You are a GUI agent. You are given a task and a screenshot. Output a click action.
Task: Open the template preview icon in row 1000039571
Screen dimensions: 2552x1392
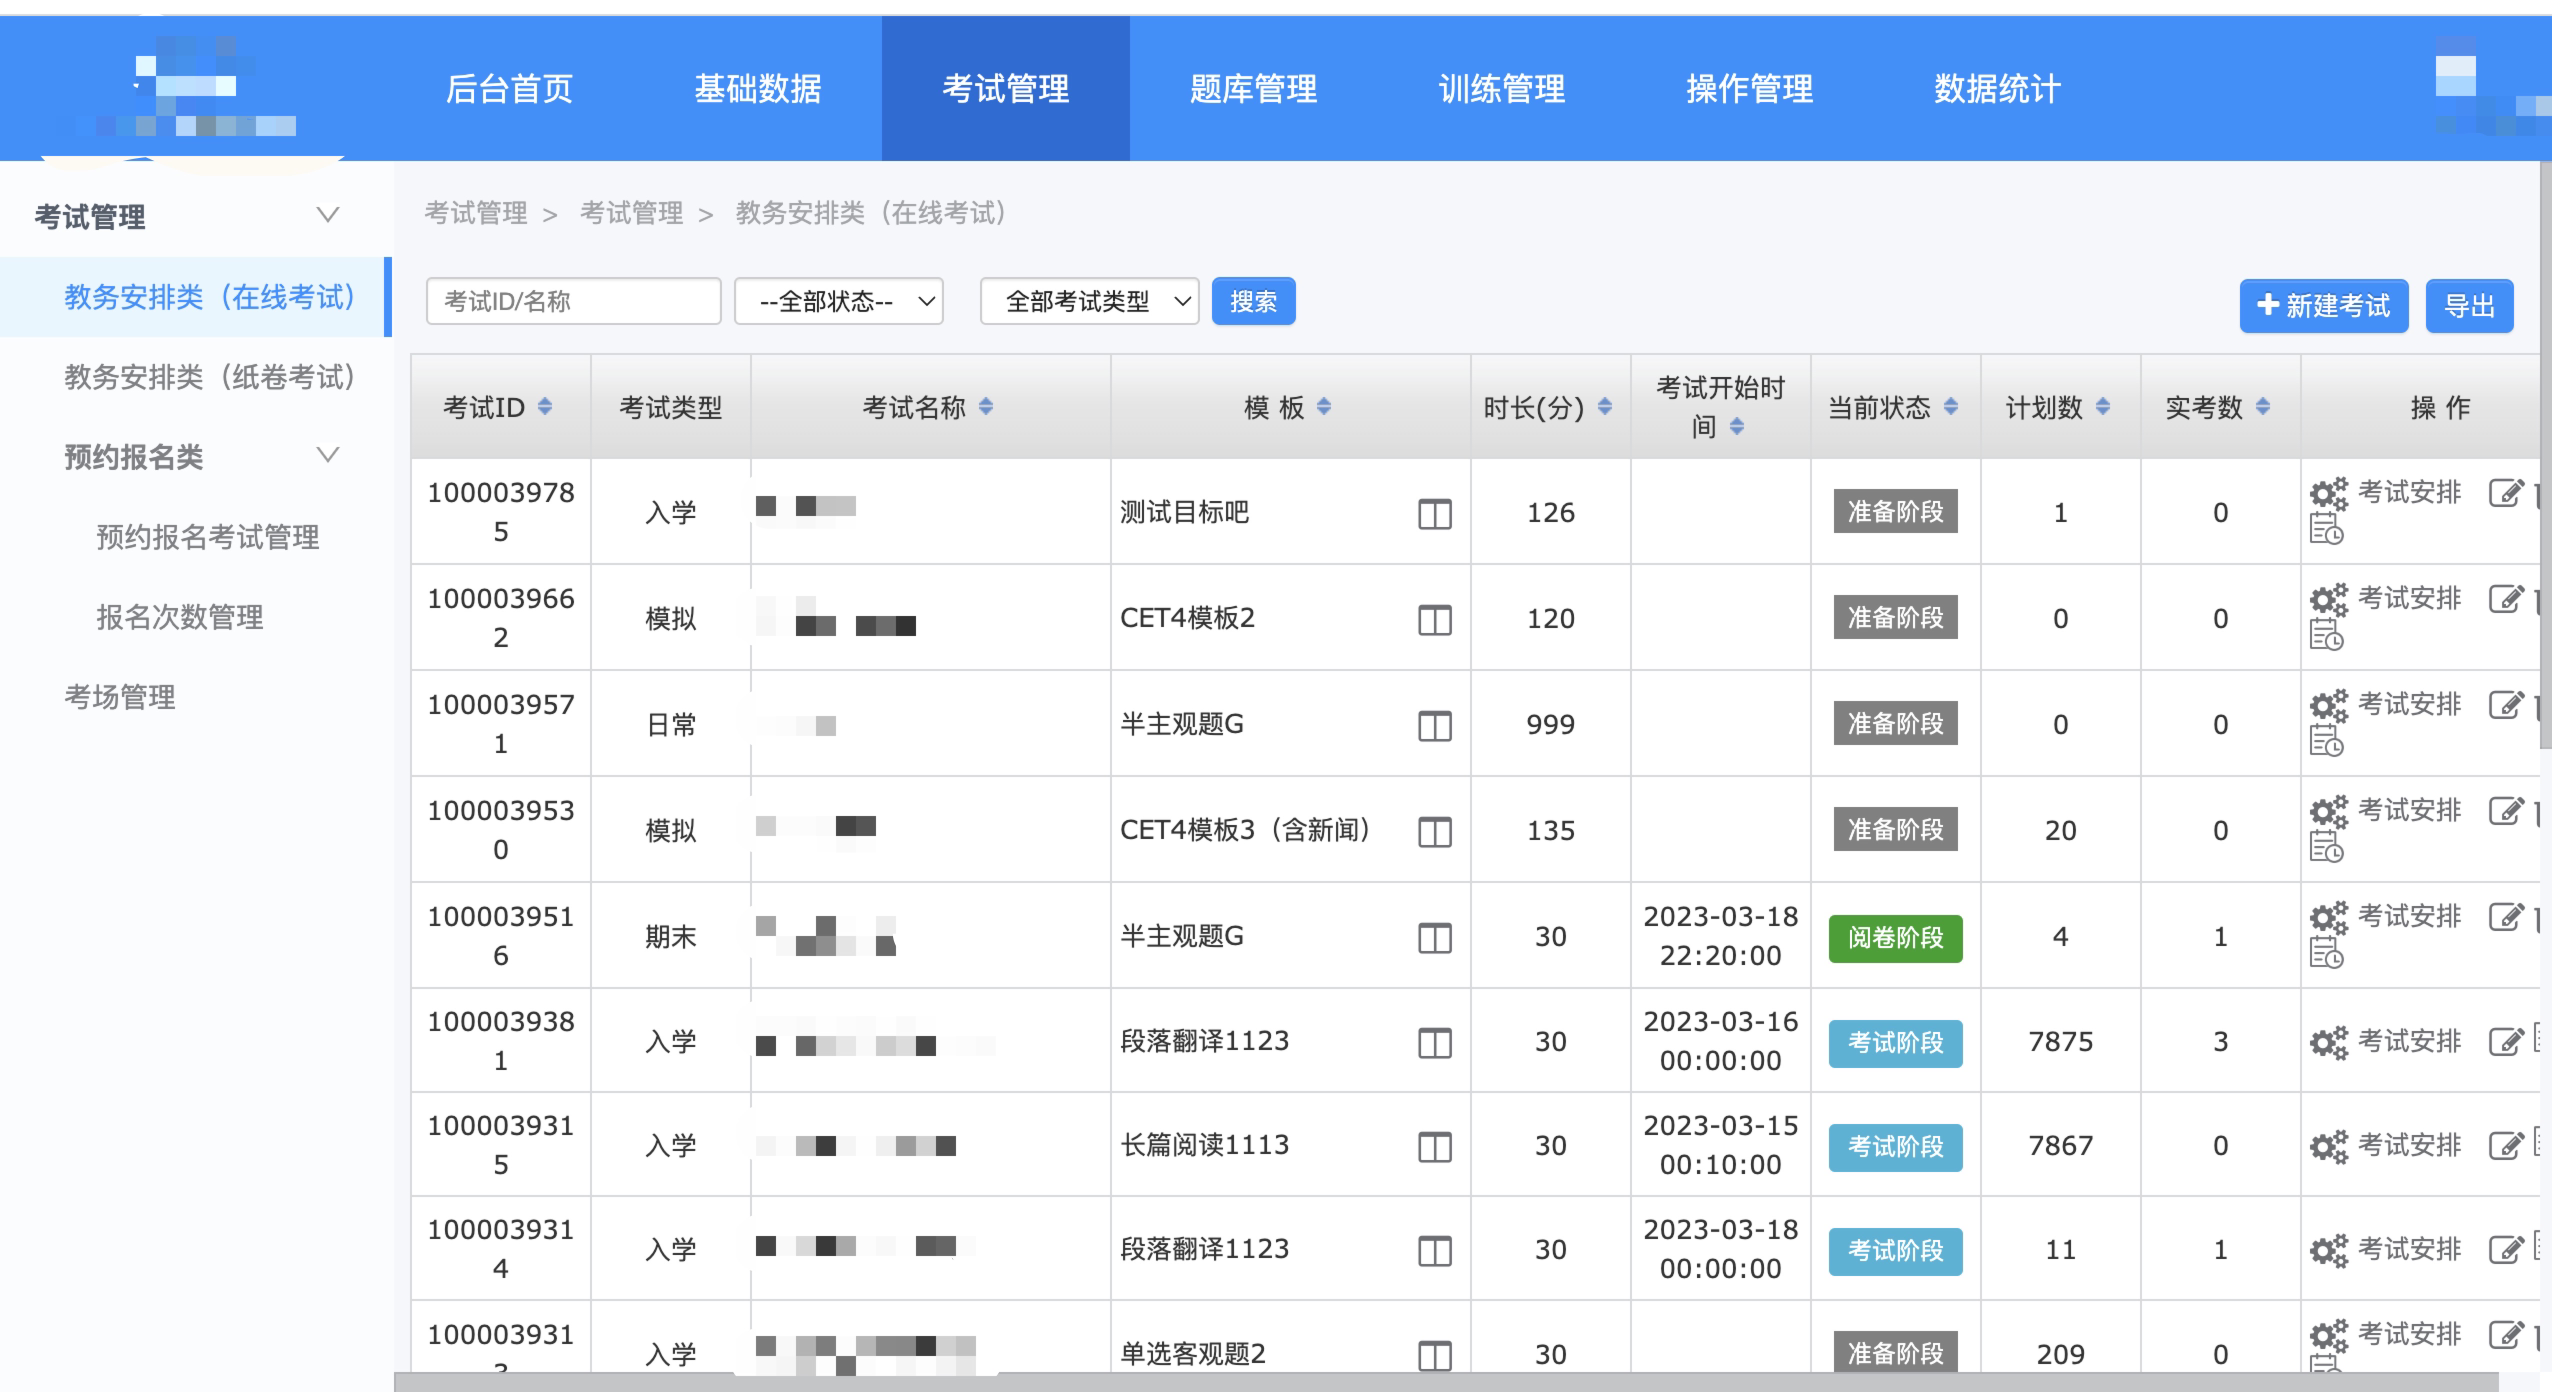point(1434,726)
